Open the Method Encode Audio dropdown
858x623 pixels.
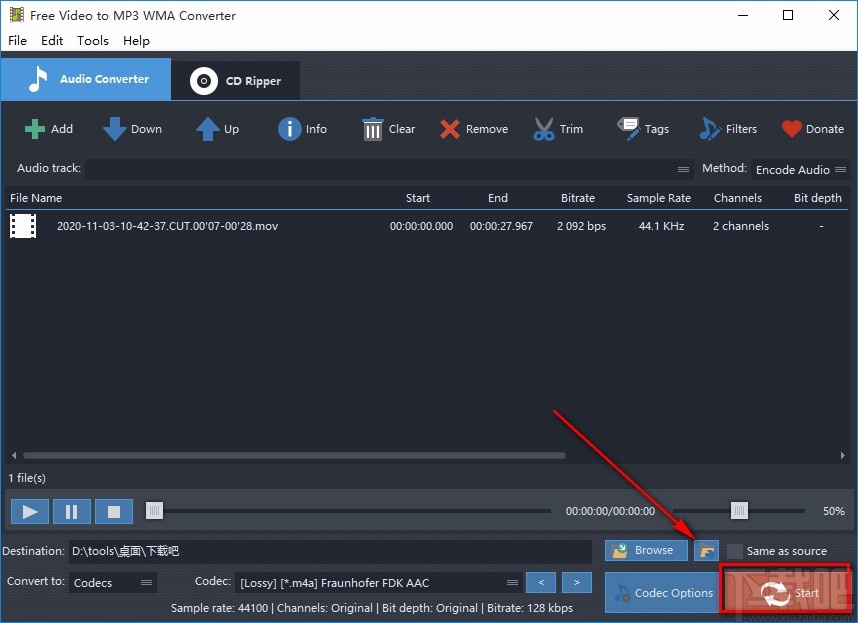799,170
